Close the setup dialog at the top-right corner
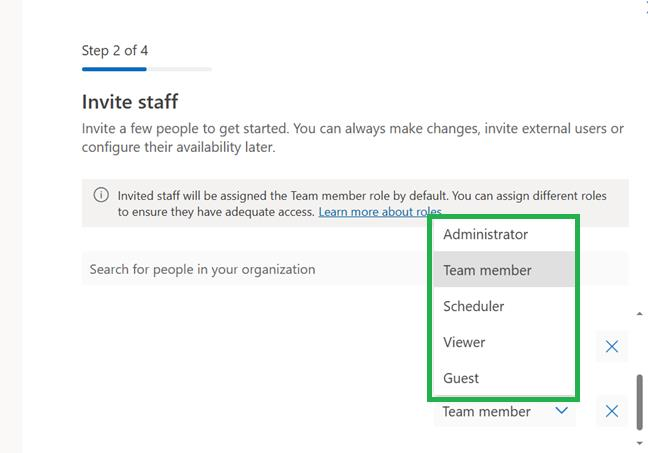 [644, 5]
